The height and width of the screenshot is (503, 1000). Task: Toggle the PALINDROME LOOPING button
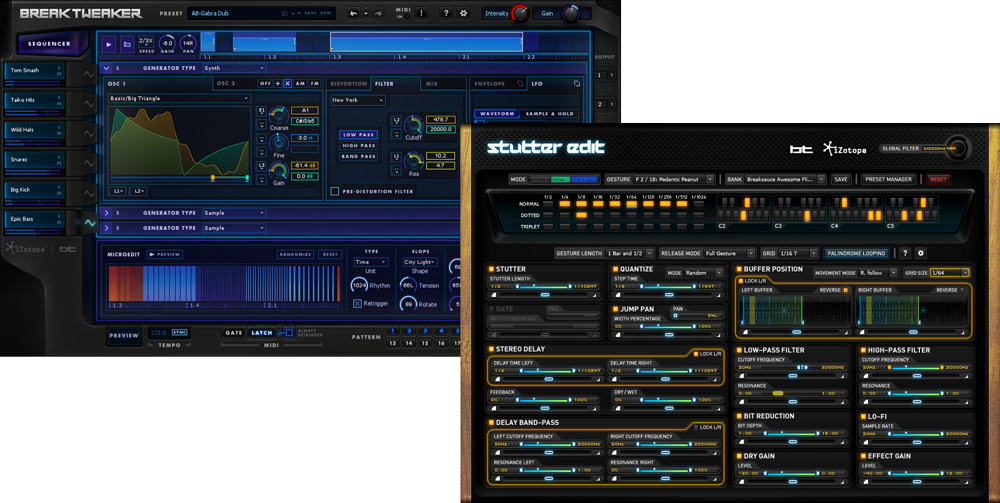point(857,253)
